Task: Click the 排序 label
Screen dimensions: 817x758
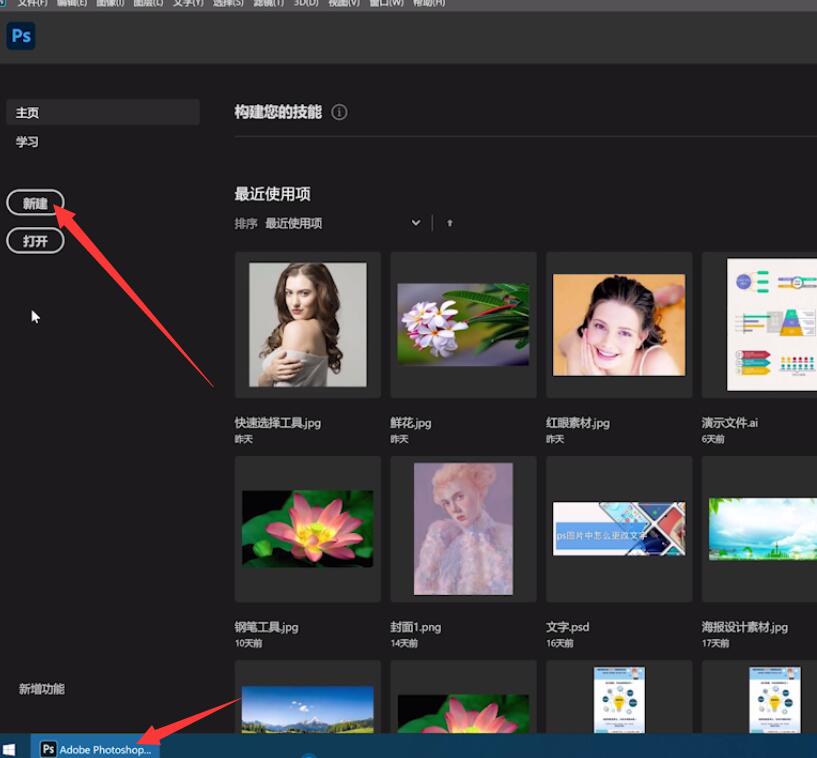Action: [246, 223]
